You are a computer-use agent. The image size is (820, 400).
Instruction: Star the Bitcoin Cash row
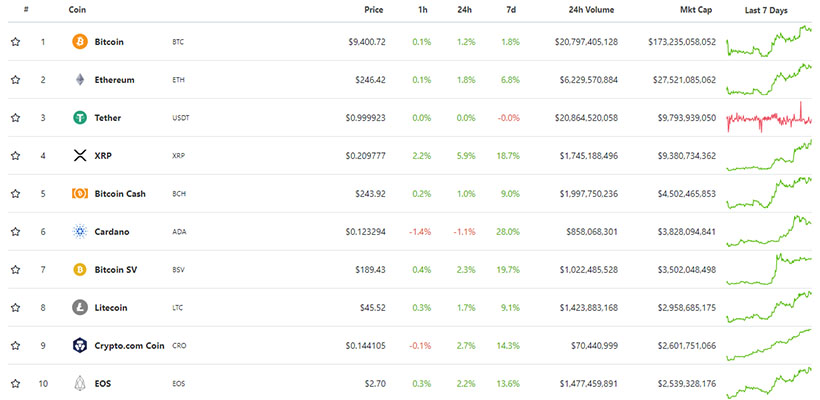point(15,193)
